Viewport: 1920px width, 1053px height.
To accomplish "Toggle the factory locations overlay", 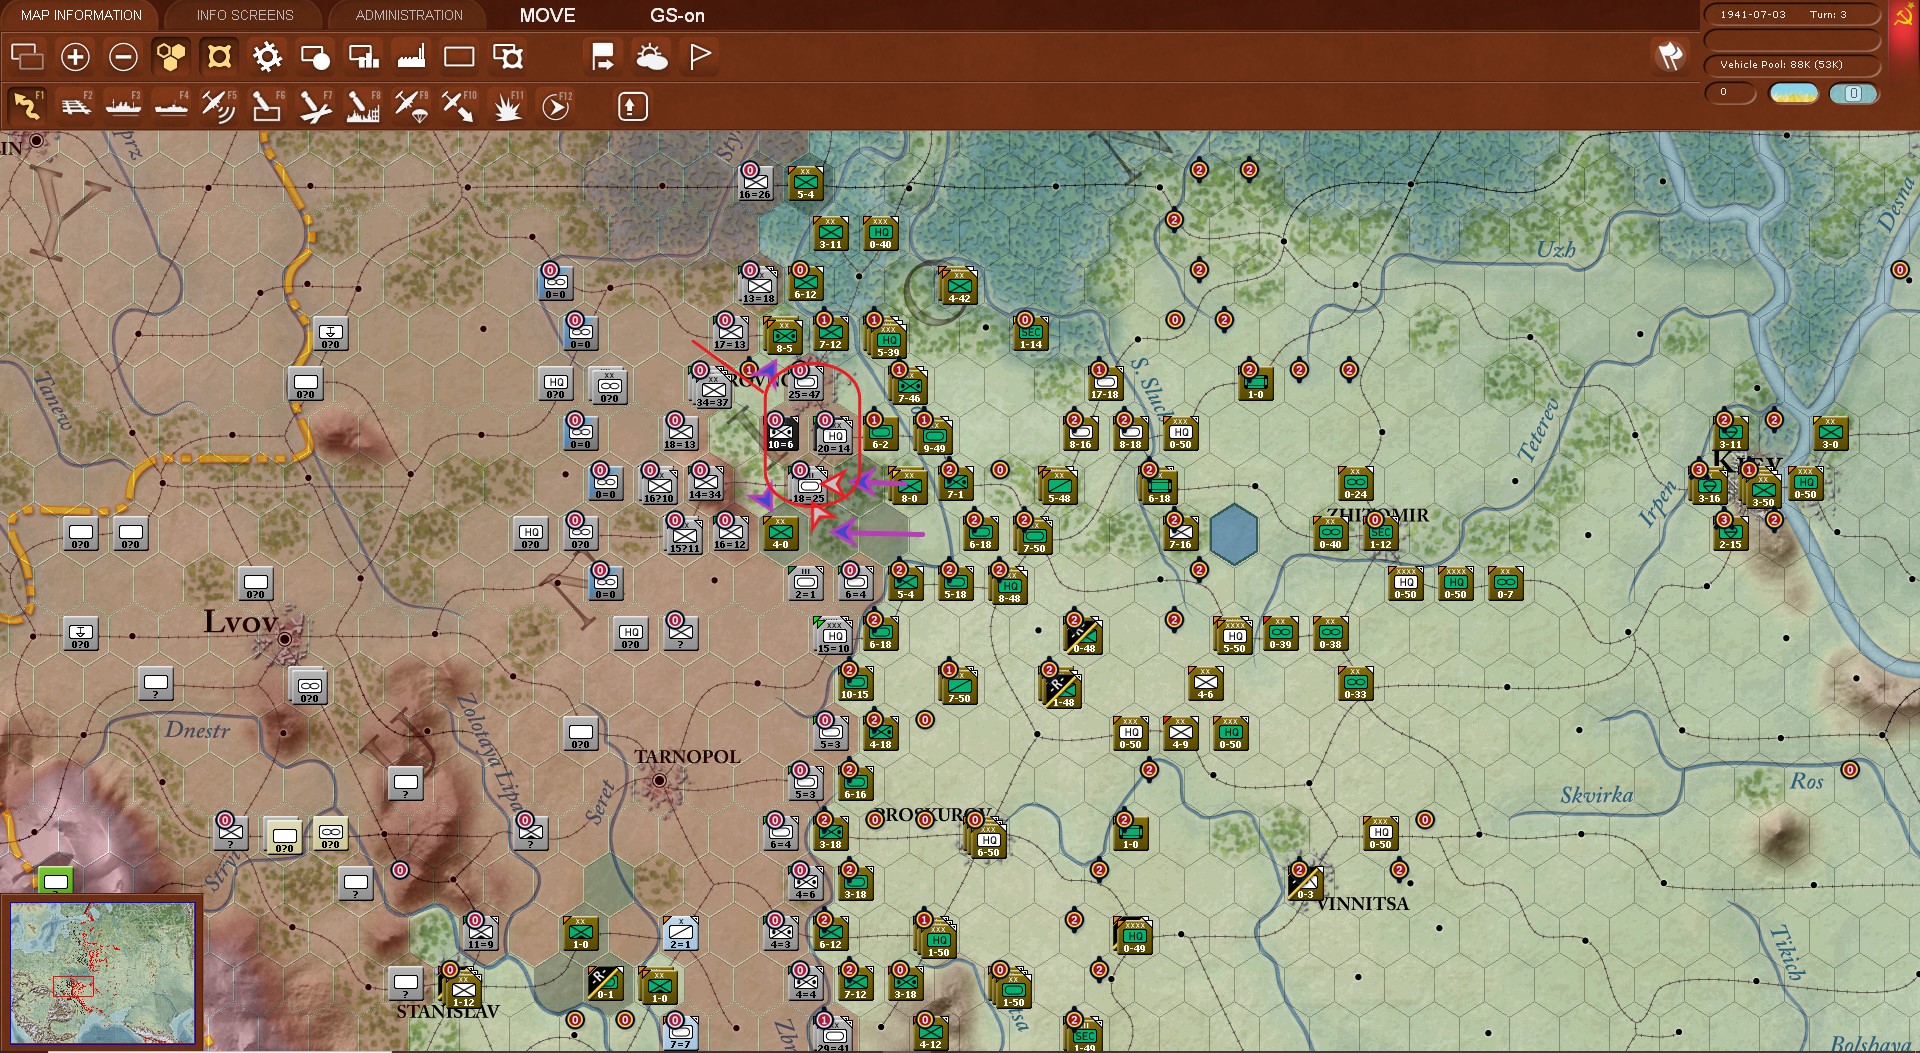I will (411, 57).
